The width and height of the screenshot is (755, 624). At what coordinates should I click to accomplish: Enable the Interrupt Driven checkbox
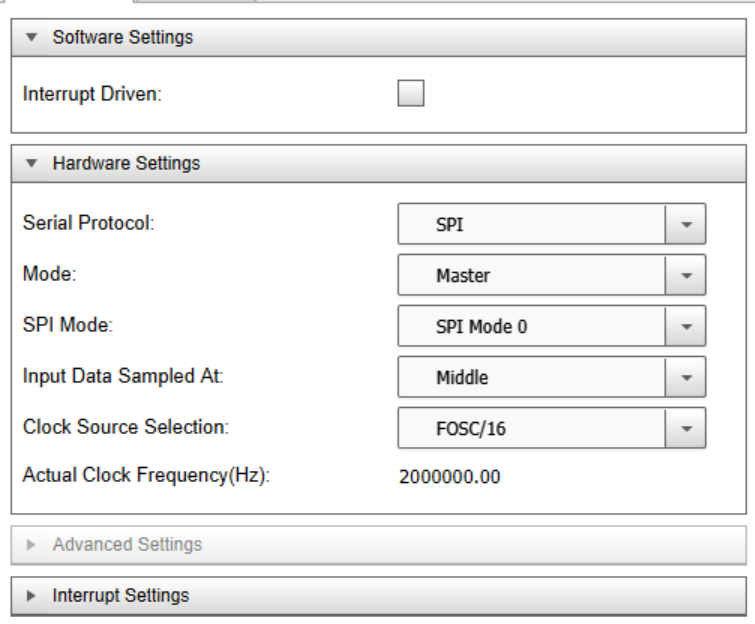click(411, 93)
